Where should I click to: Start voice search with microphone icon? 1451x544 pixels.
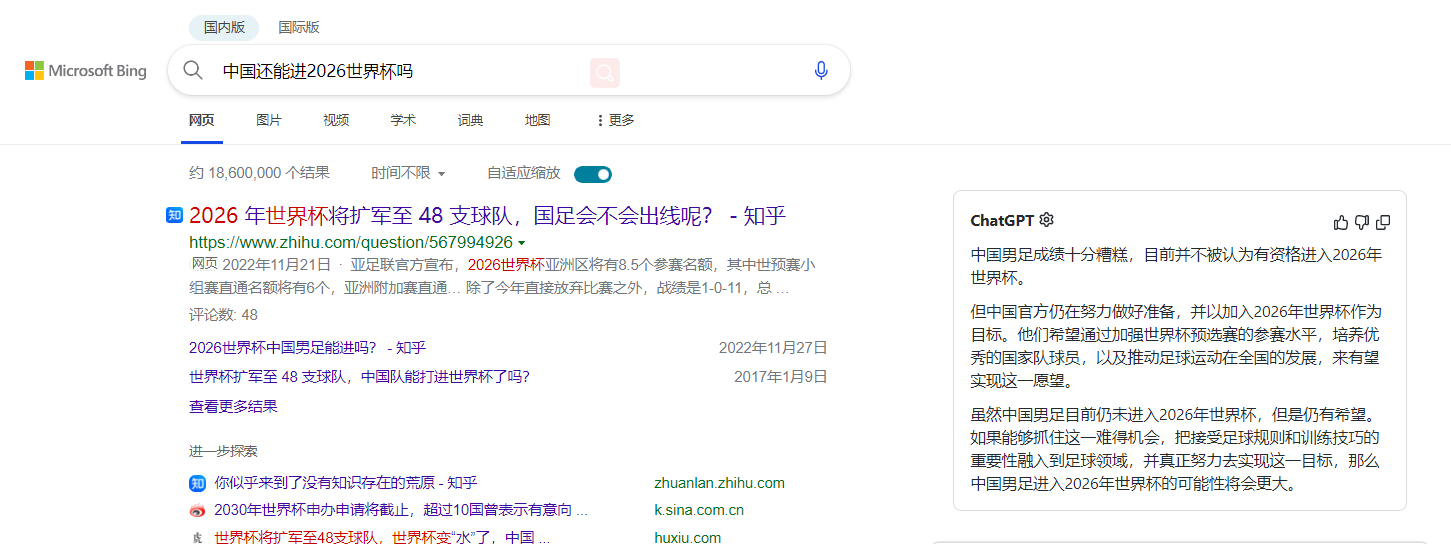pyautogui.click(x=821, y=71)
